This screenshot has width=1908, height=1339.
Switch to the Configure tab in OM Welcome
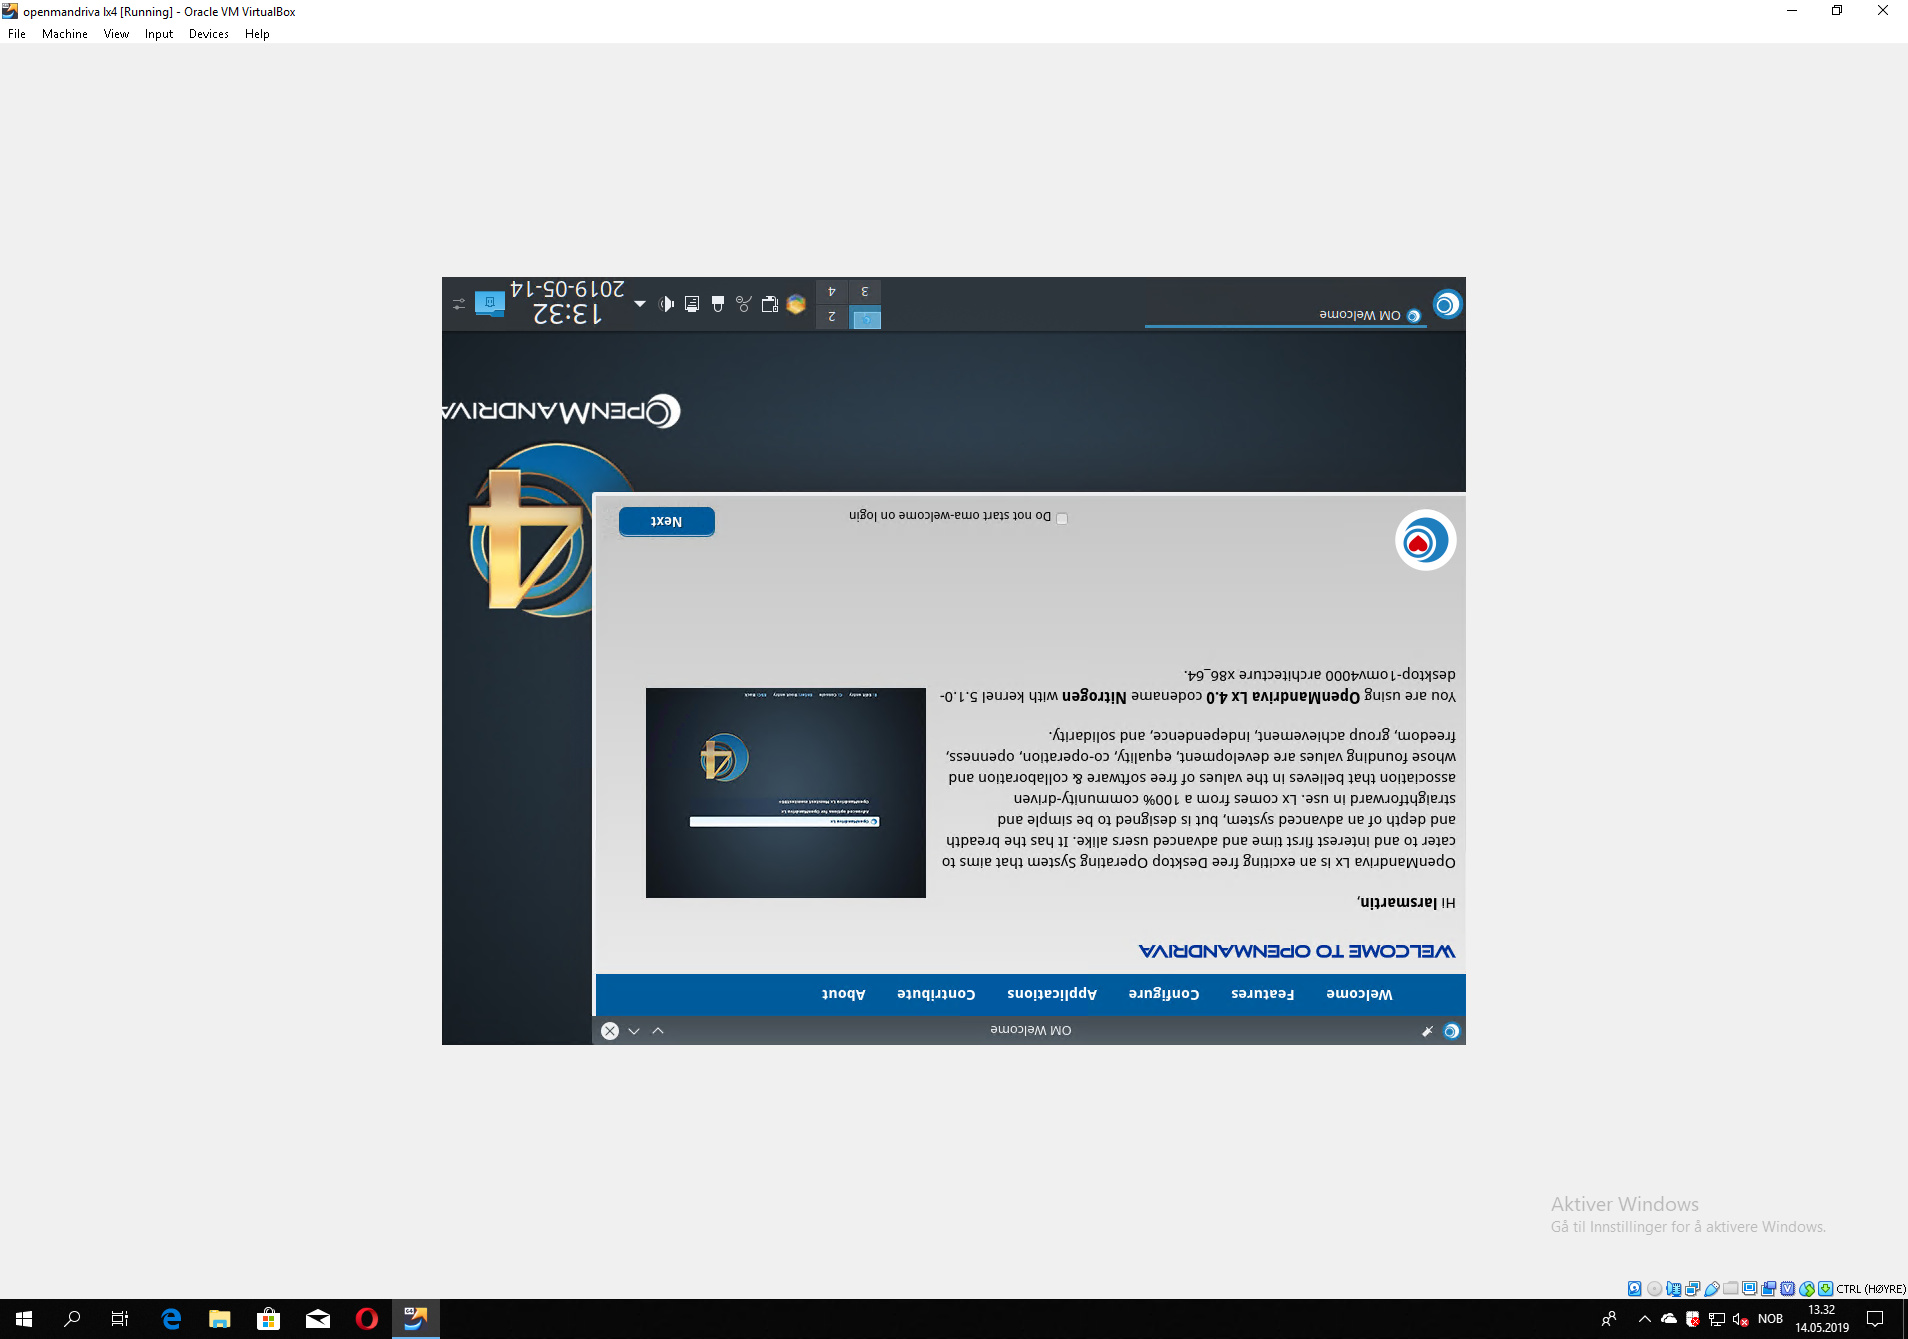tap(1164, 994)
